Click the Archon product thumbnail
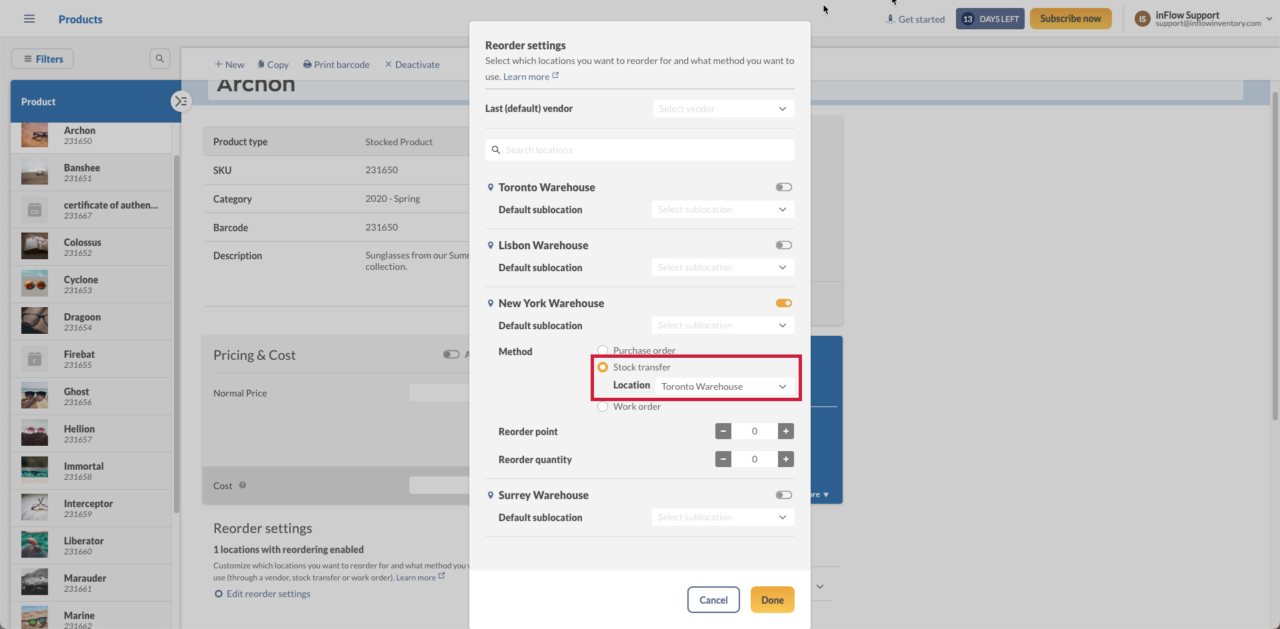1280x629 pixels. (34, 135)
